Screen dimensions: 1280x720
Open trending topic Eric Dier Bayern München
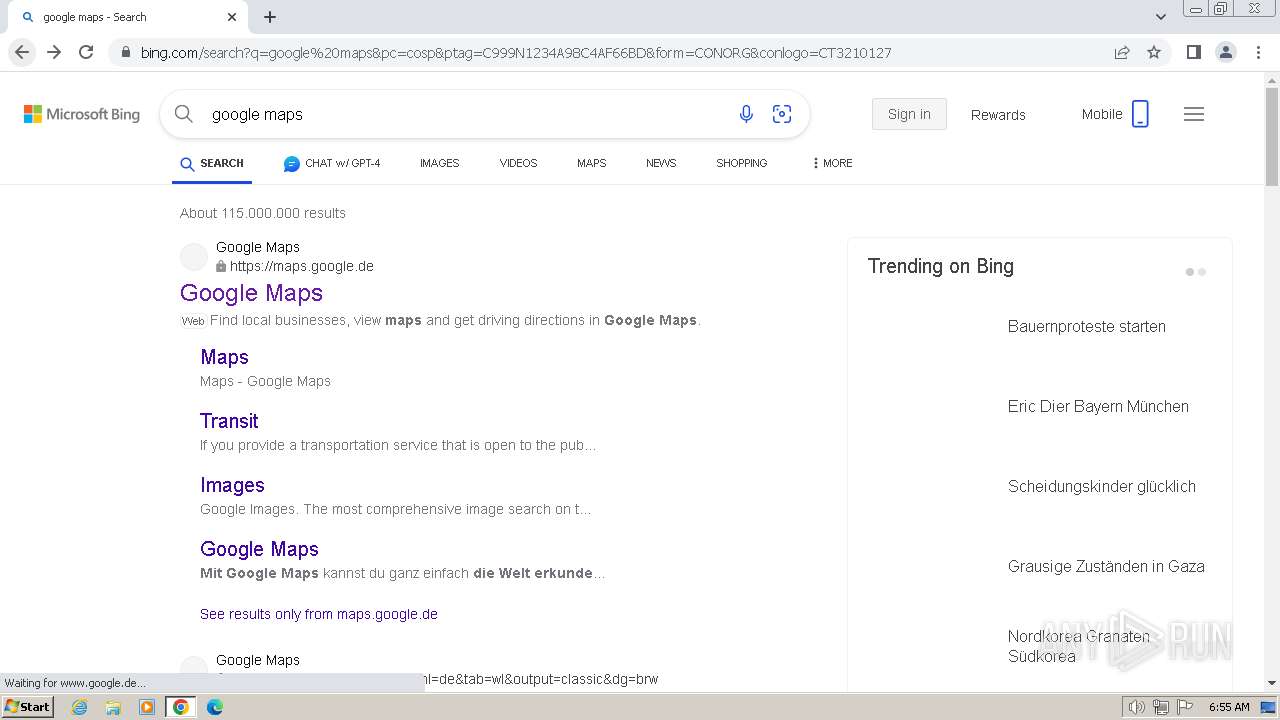(x=1098, y=406)
